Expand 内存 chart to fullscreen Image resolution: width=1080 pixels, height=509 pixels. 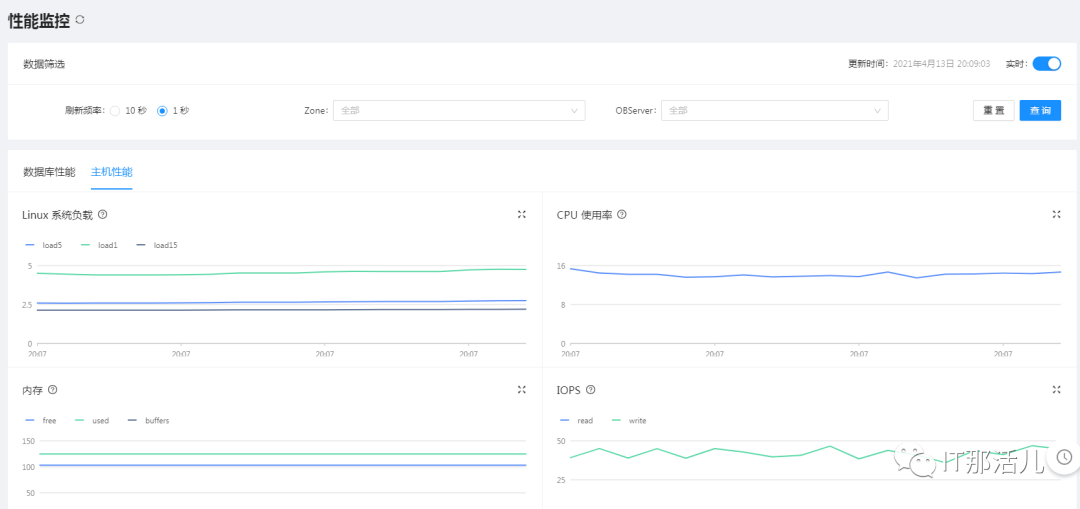[x=521, y=390]
